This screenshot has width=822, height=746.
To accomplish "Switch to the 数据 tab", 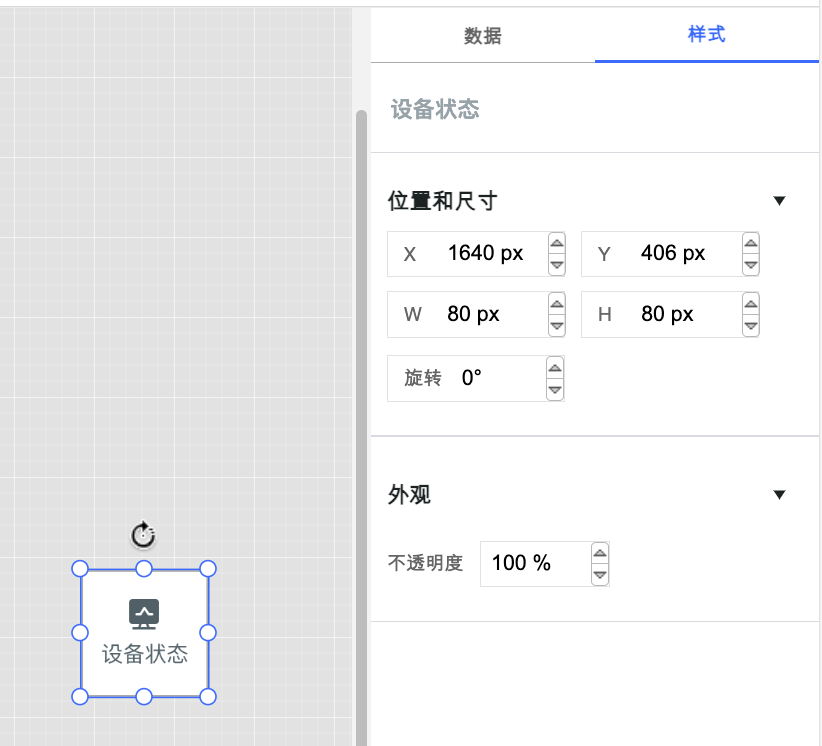I will (x=482, y=36).
